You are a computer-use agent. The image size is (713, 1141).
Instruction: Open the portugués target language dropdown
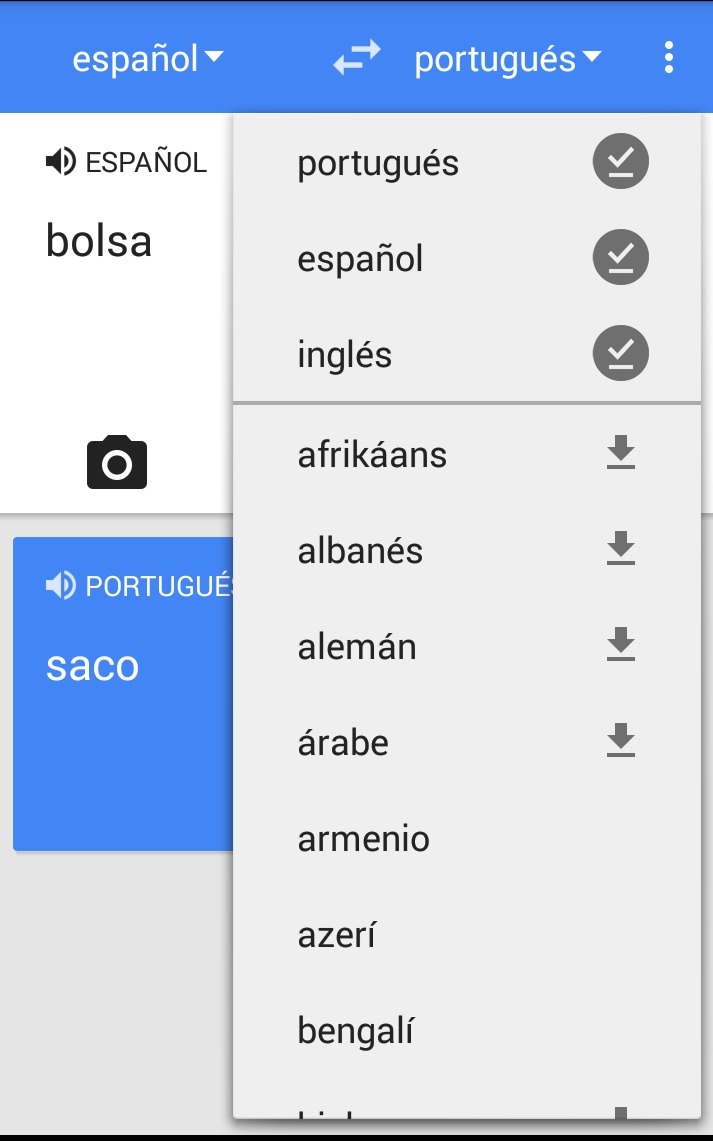point(508,59)
